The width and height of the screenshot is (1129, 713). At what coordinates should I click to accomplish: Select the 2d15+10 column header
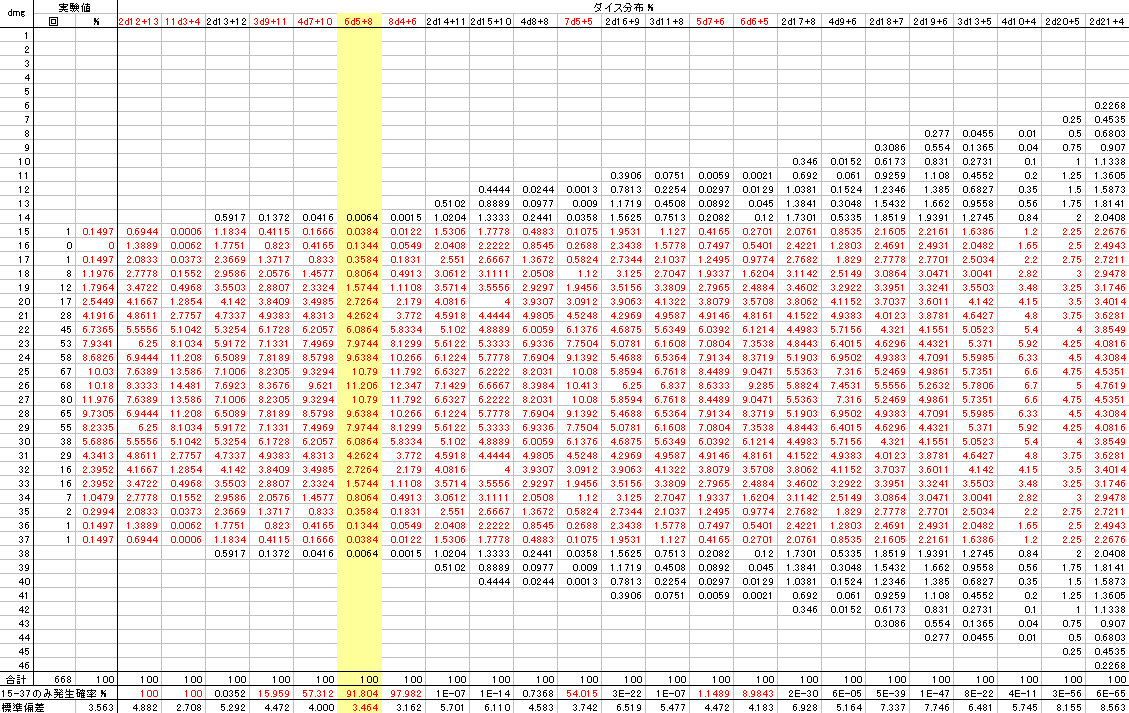pyautogui.click(x=490, y=22)
